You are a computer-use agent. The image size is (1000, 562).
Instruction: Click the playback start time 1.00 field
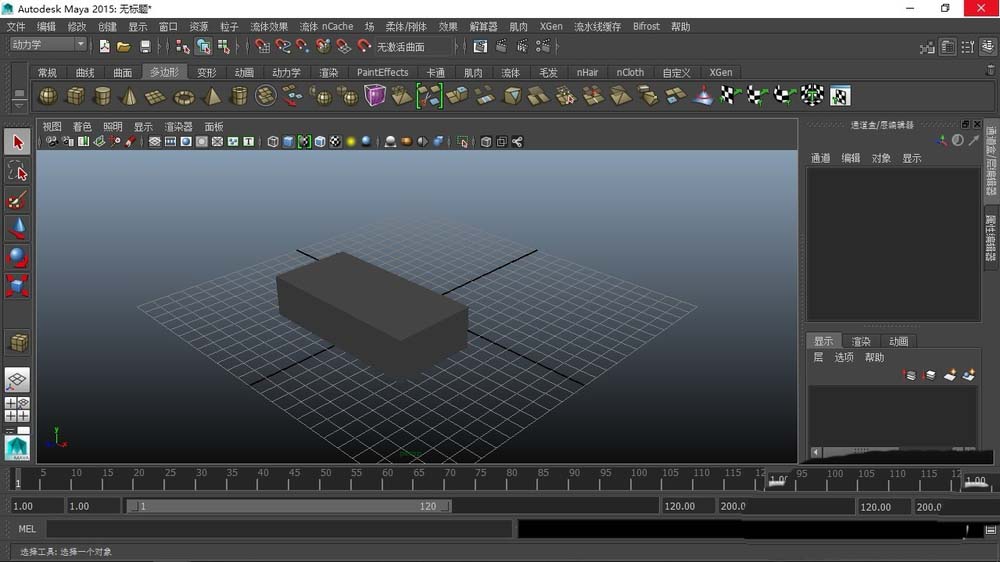(92, 506)
